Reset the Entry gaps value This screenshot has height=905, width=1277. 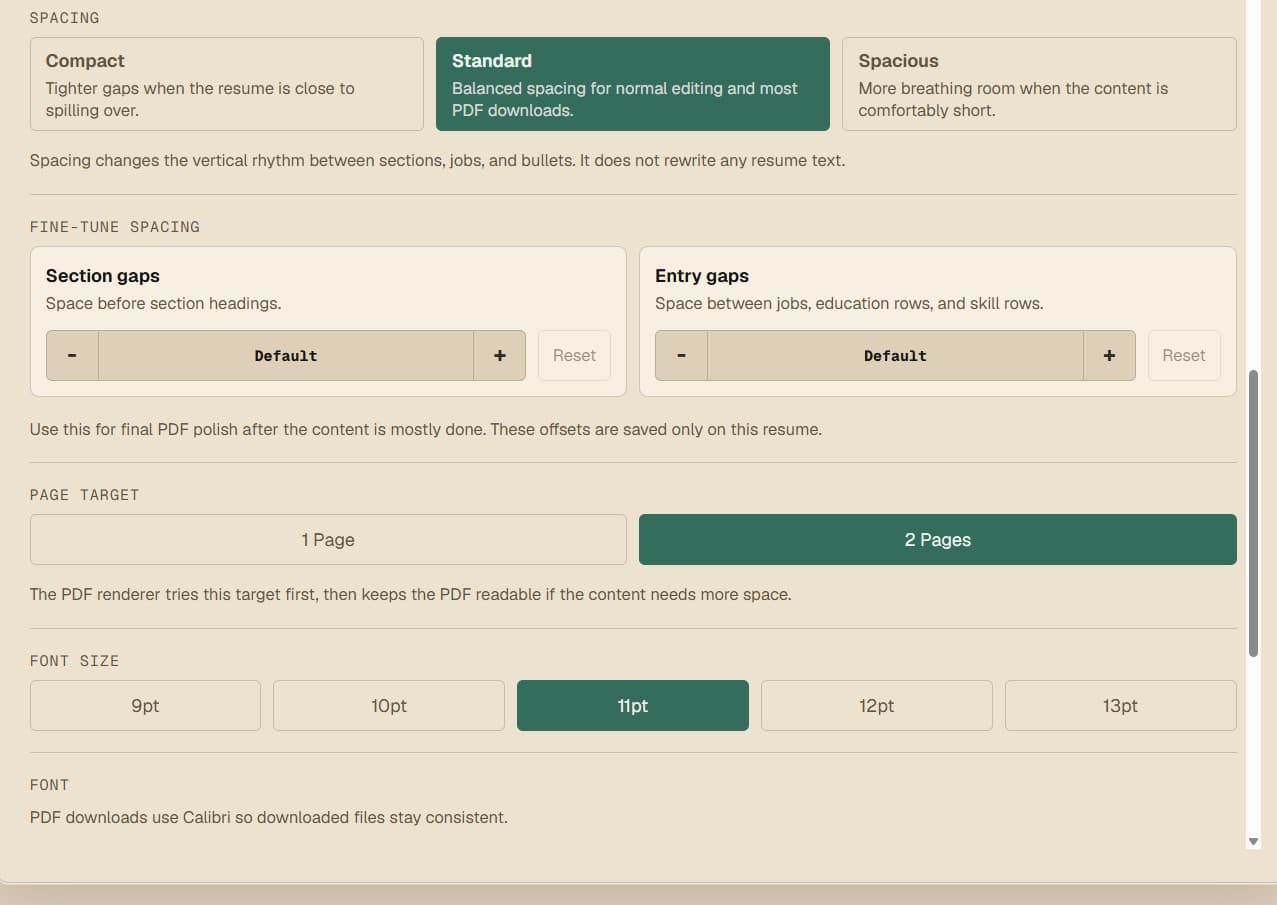(x=1184, y=356)
